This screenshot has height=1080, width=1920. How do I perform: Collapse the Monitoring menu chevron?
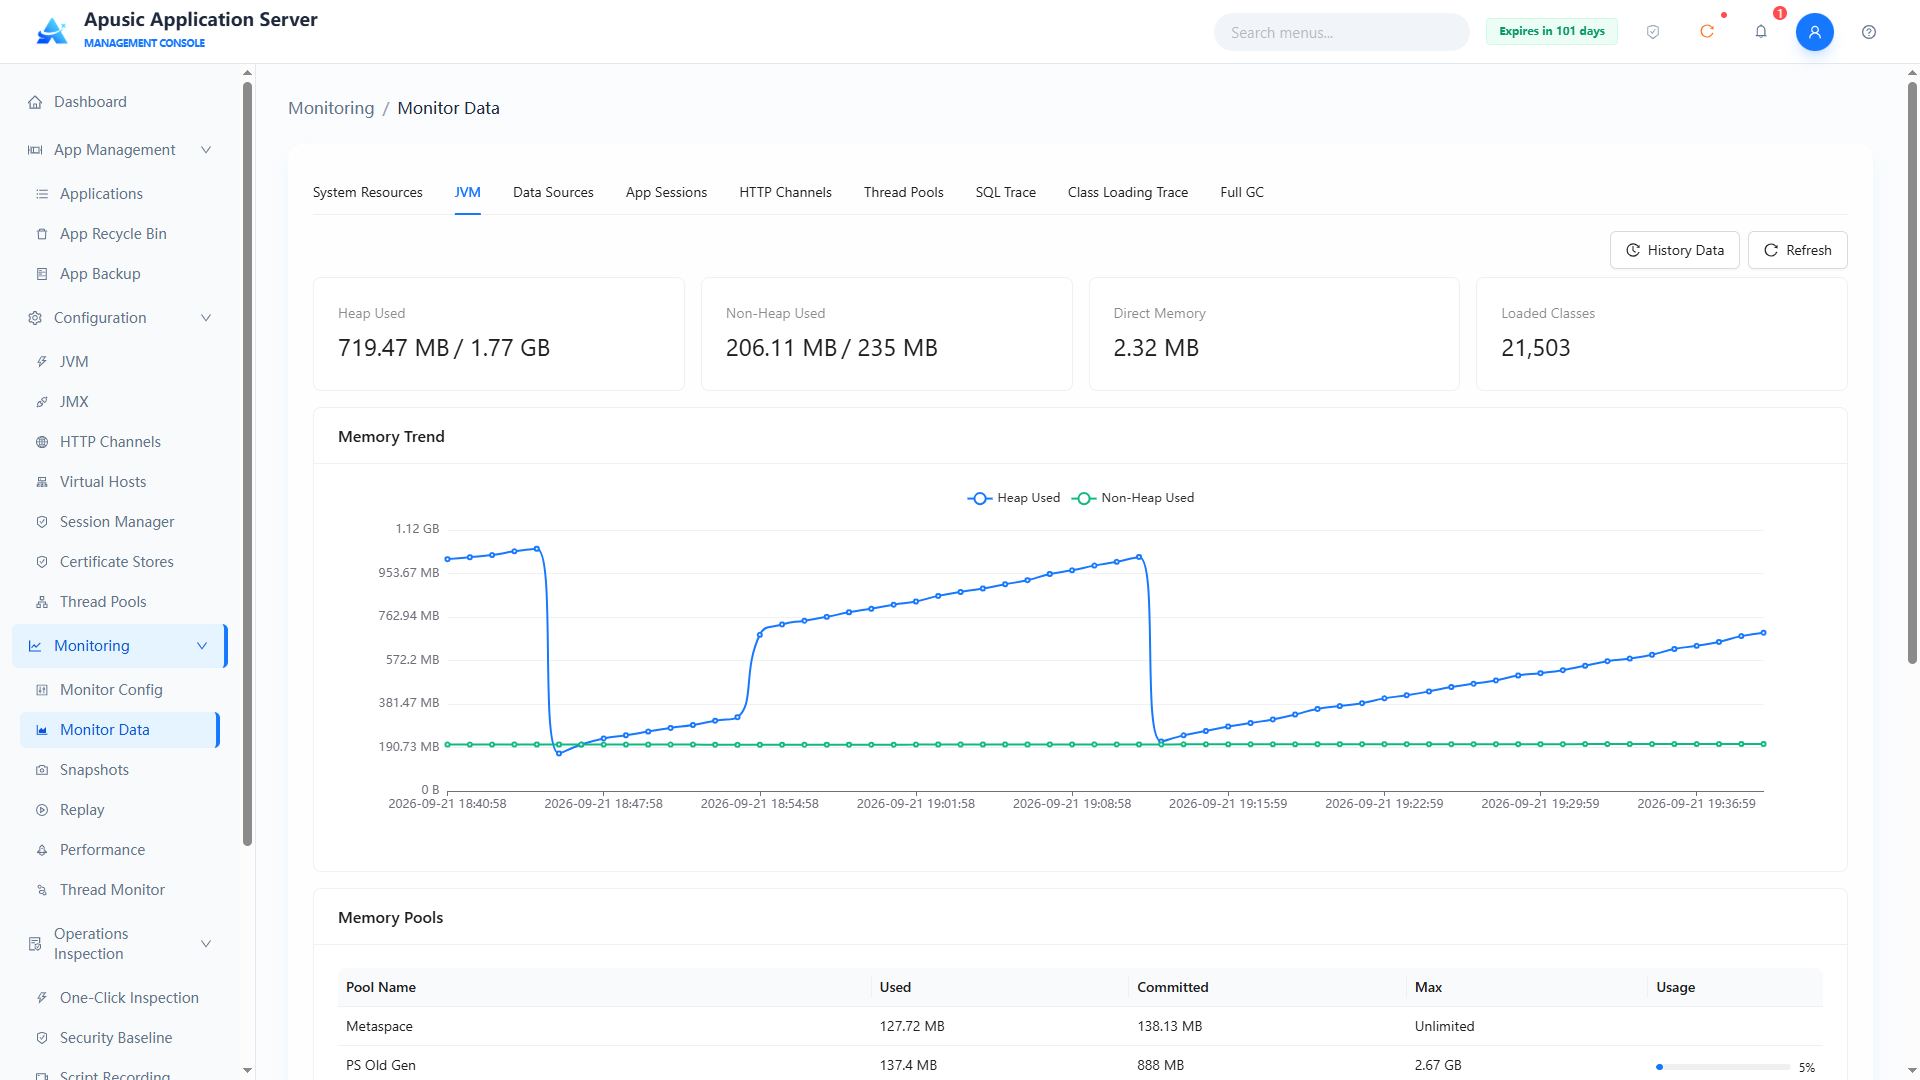[x=202, y=646]
